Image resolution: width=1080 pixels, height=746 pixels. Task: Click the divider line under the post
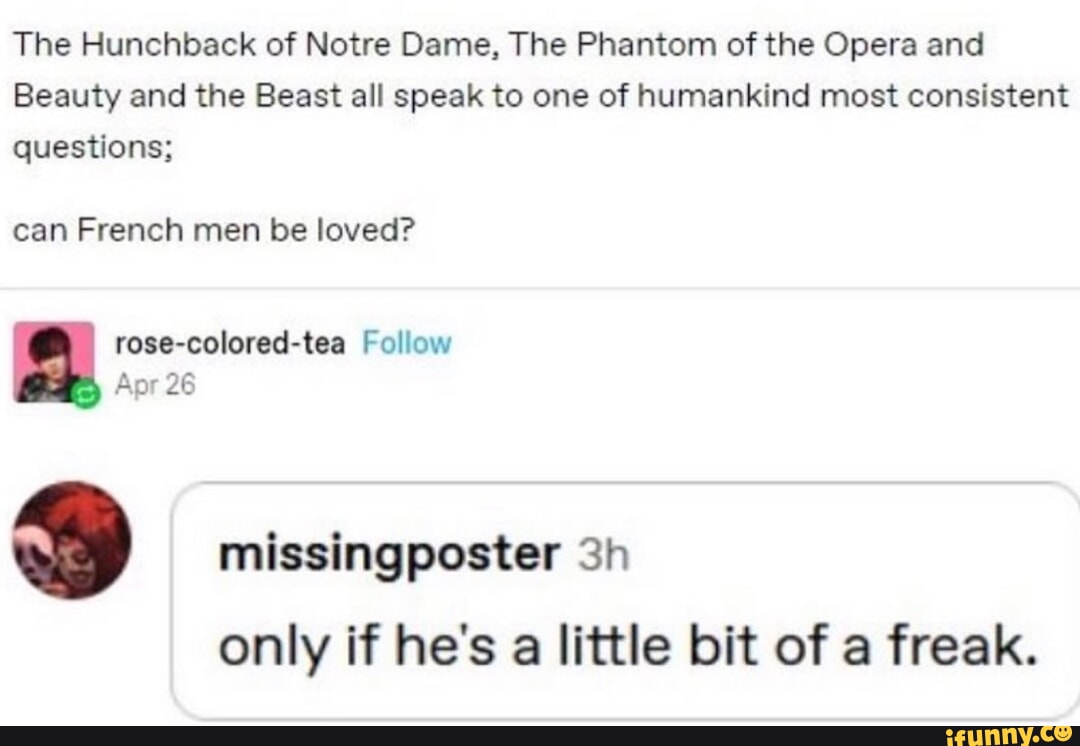click(x=540, y=288)
